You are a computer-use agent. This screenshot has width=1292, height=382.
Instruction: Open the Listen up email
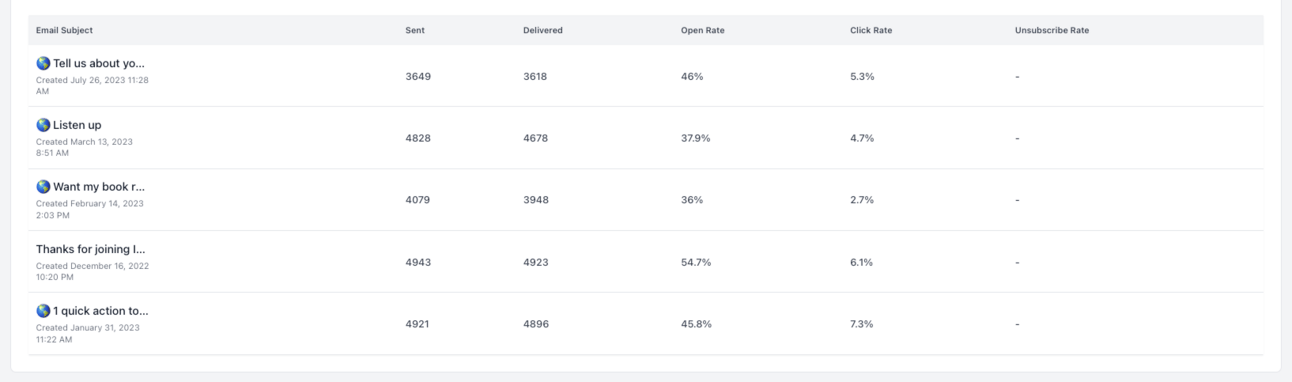coord(77,125)
